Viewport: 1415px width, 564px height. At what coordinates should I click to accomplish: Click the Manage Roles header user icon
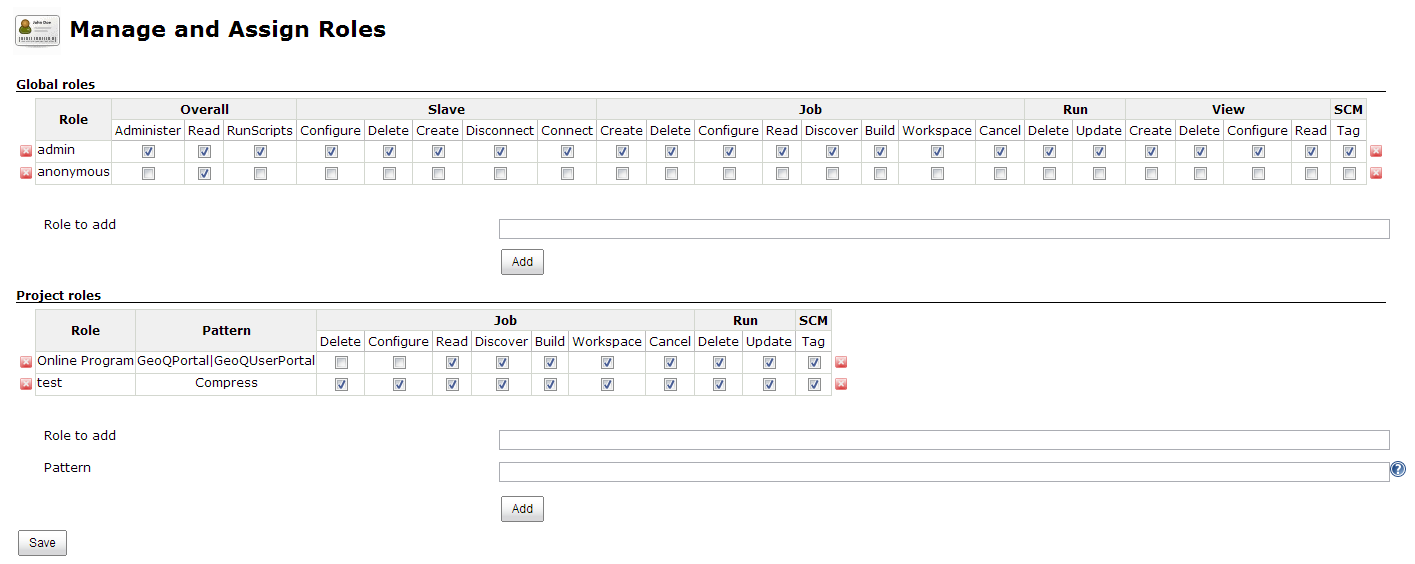[x=37, y=31]
